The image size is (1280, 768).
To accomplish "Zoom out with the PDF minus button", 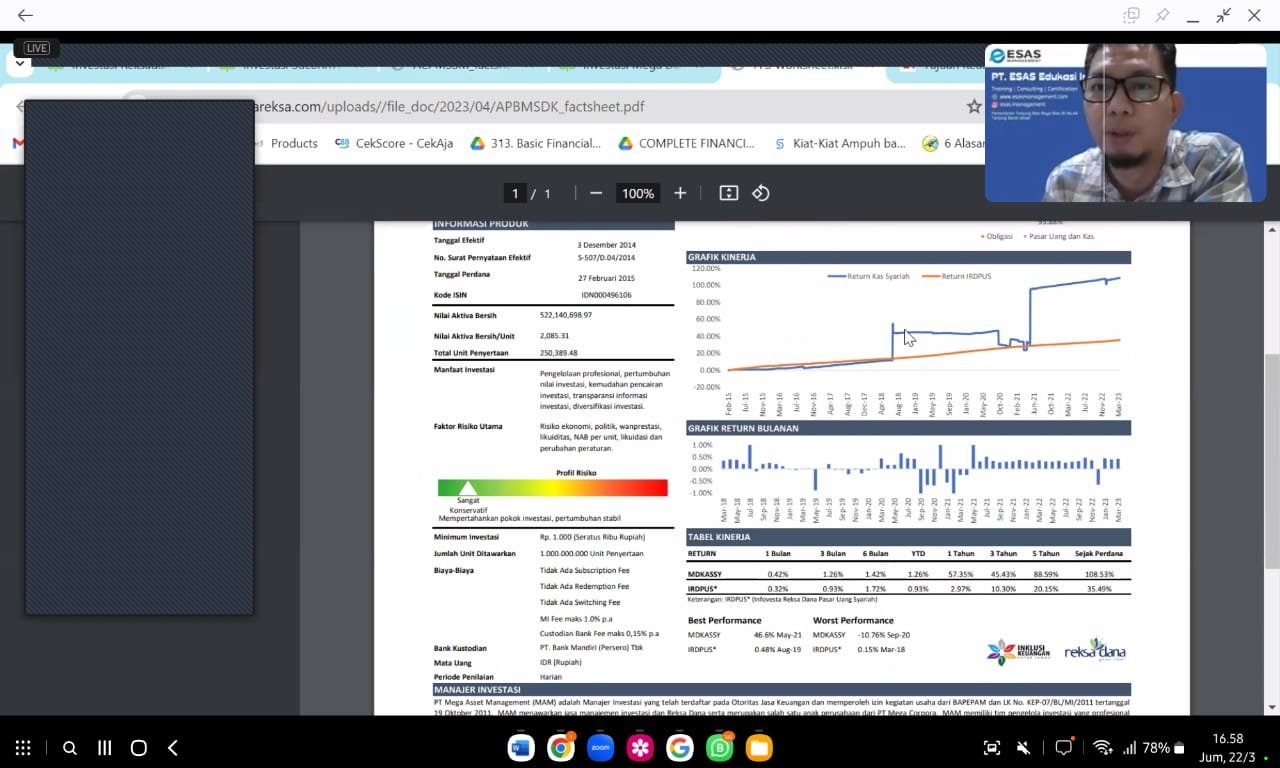I will click(x=596, y=193).
